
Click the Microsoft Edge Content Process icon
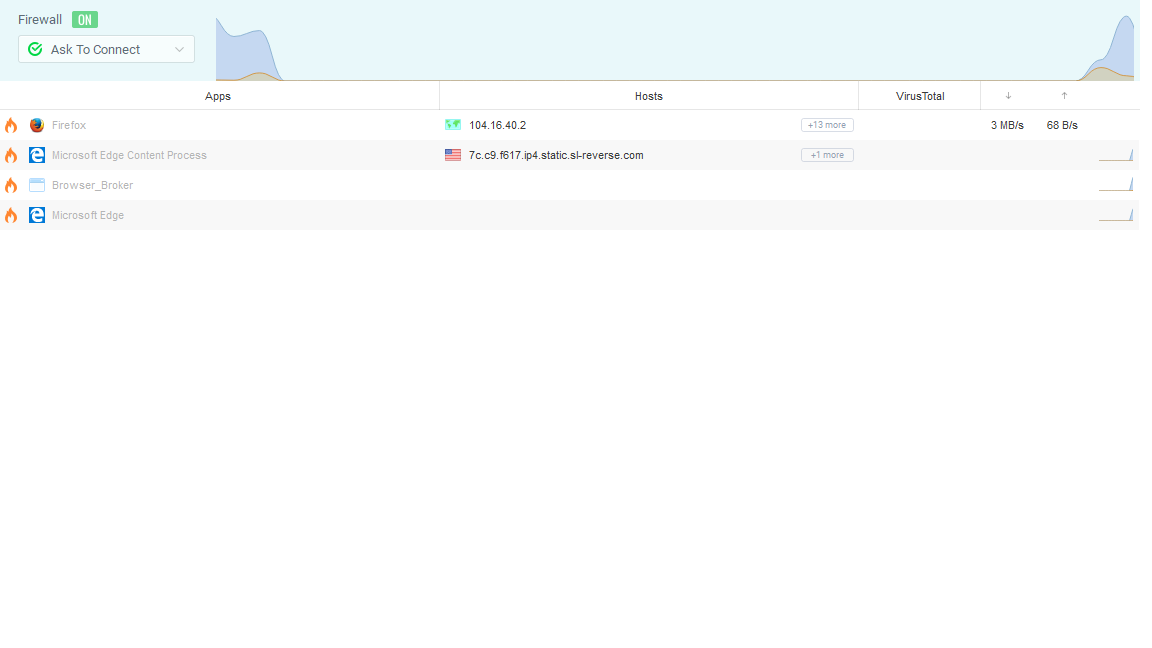(37, 155)
